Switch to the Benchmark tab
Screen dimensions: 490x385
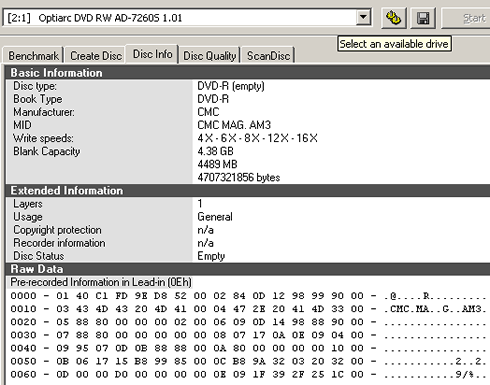click(x=33, y=55)
